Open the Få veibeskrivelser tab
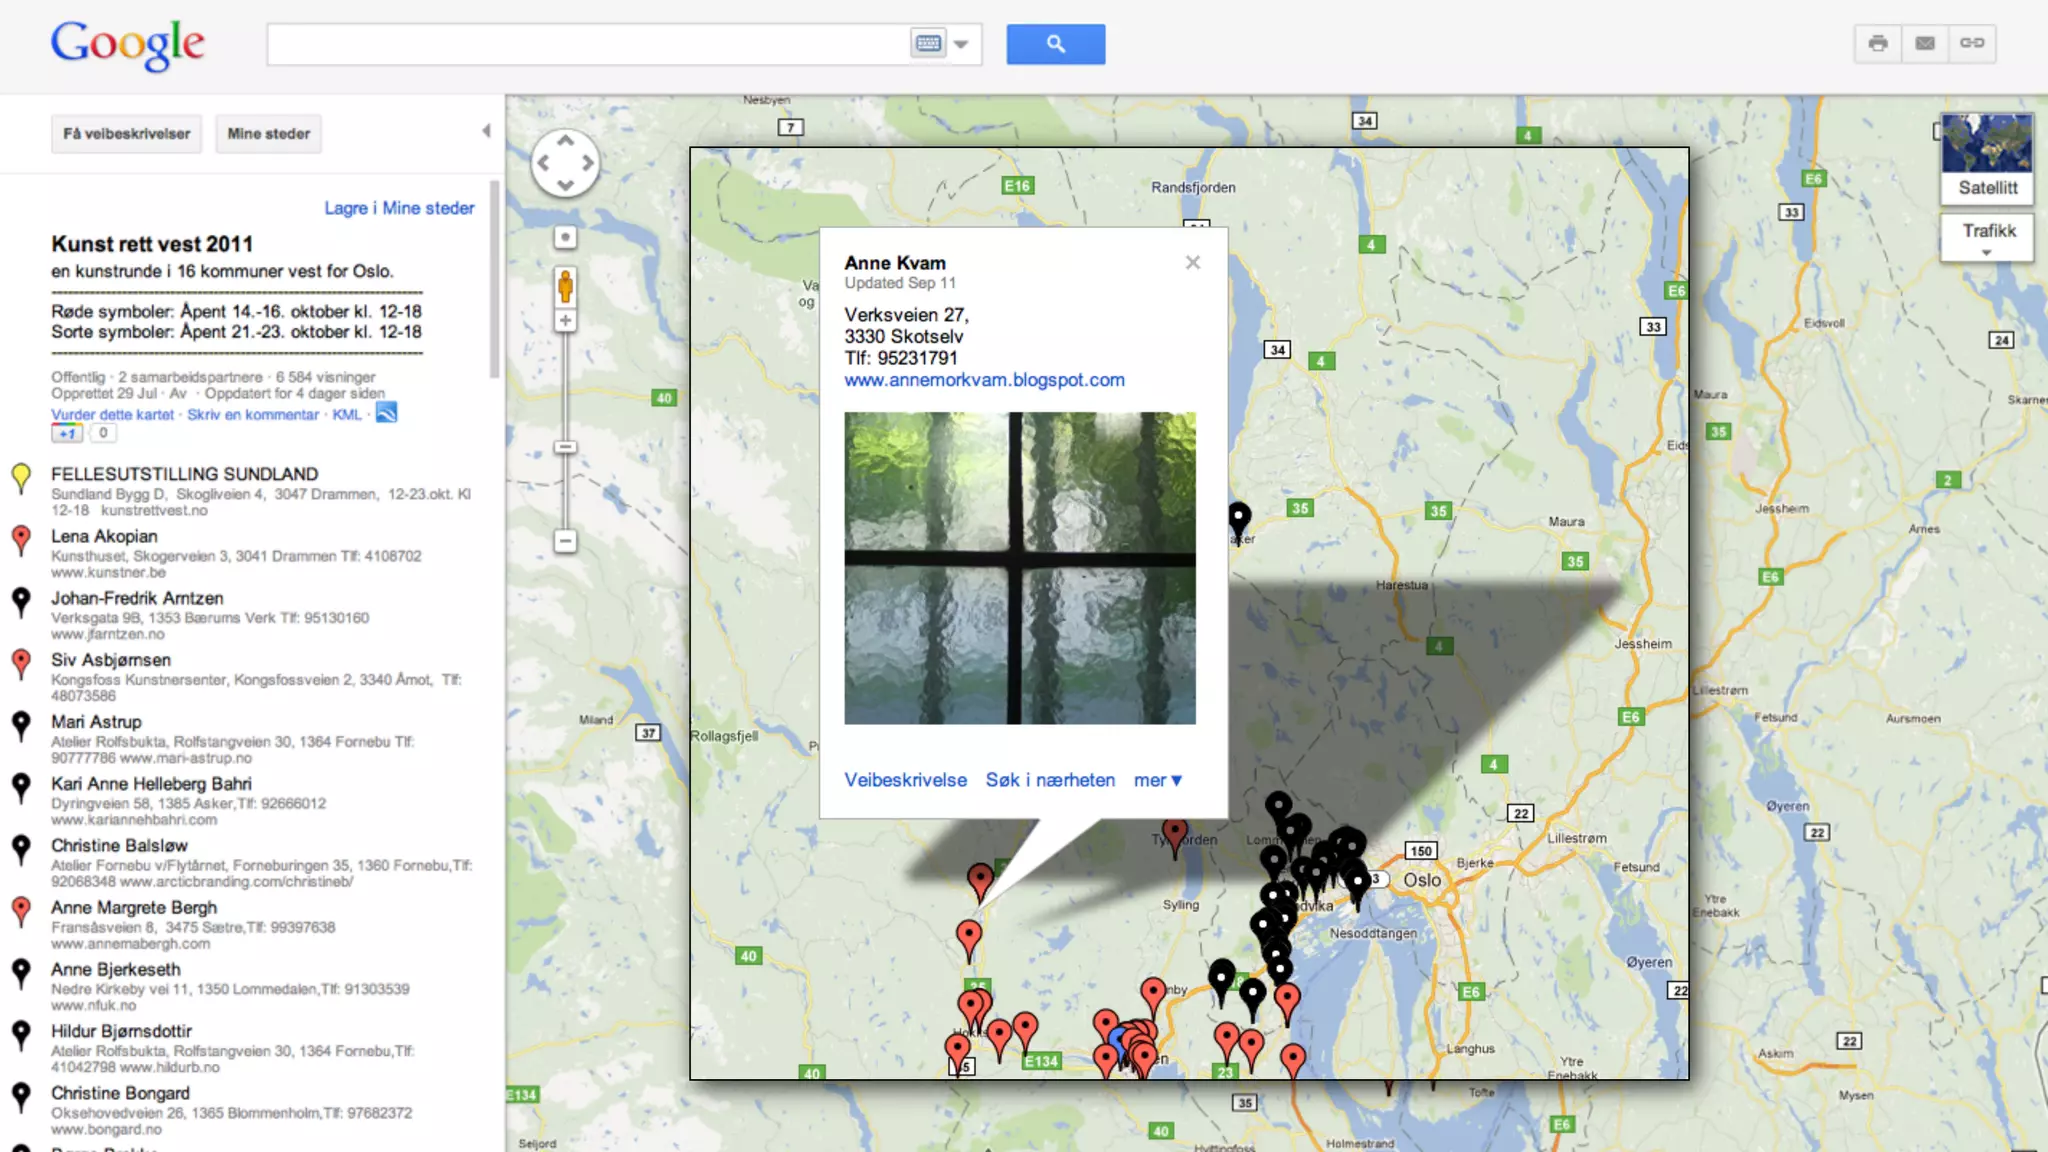The width and height of the screenshot is (2048, 1152). 126,134
